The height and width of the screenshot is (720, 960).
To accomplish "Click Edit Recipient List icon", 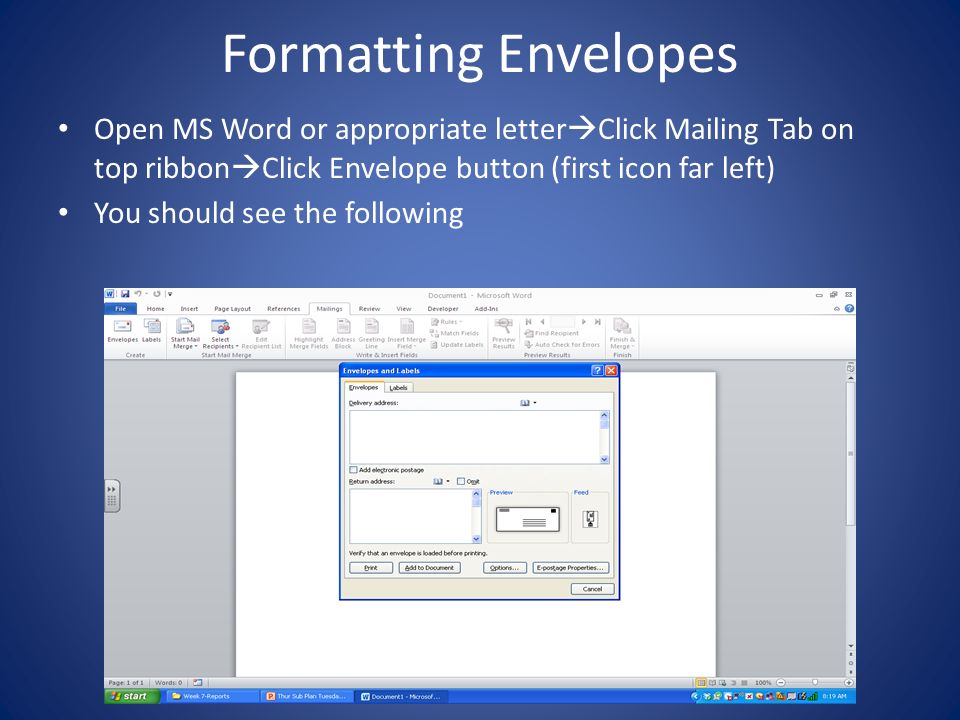I will (261, 334).
